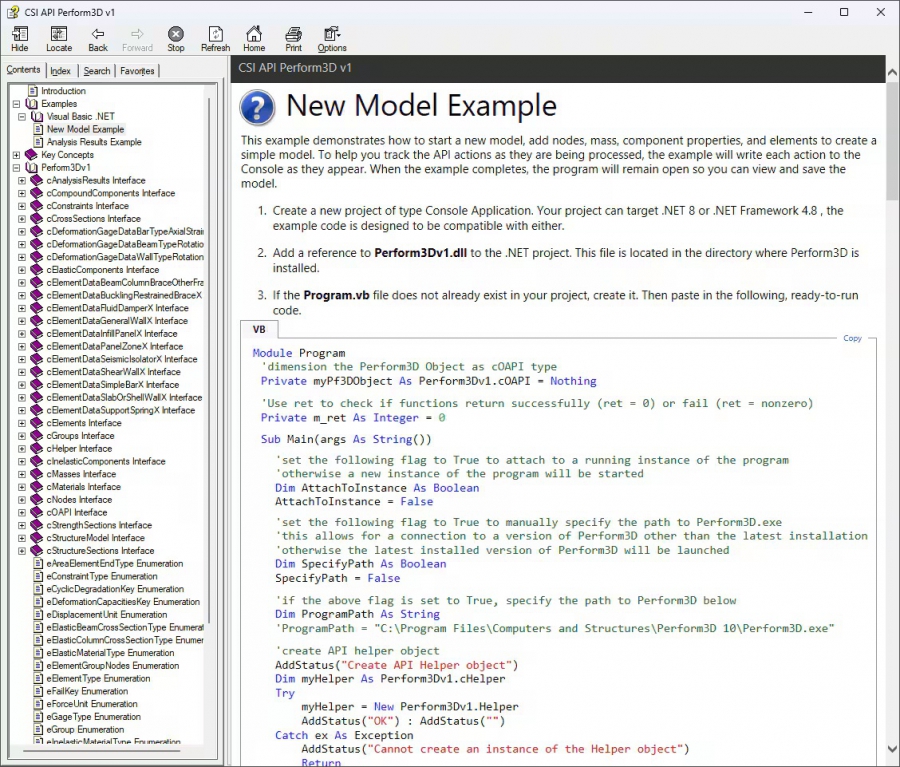Click the eGageType Enumeration page icon

click(x=38, y=716)
